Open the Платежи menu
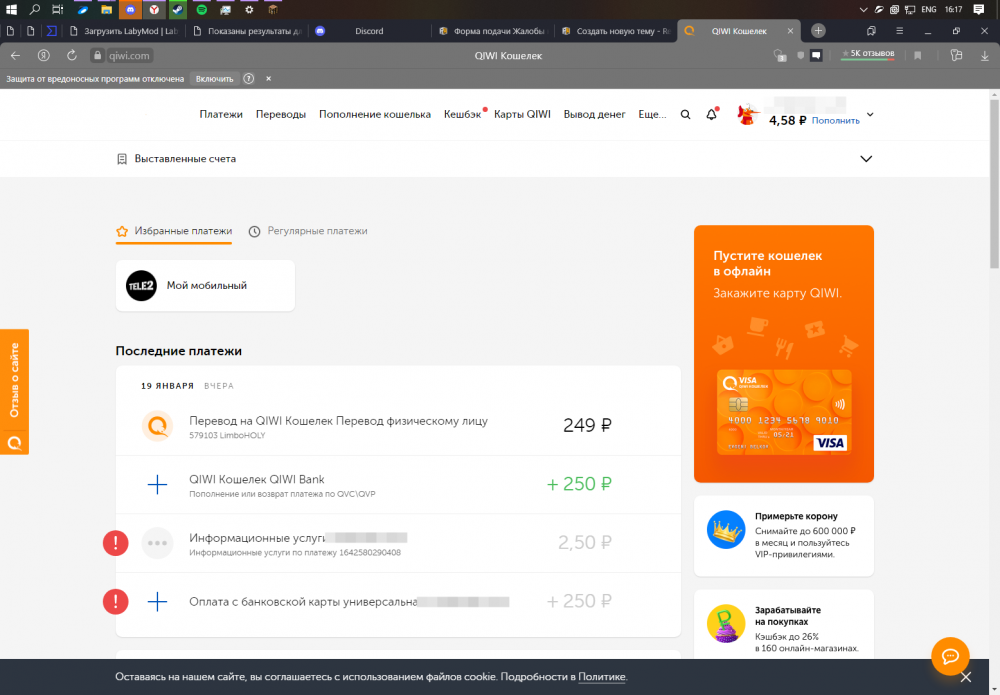1000x695 pixels. [221, 114]
